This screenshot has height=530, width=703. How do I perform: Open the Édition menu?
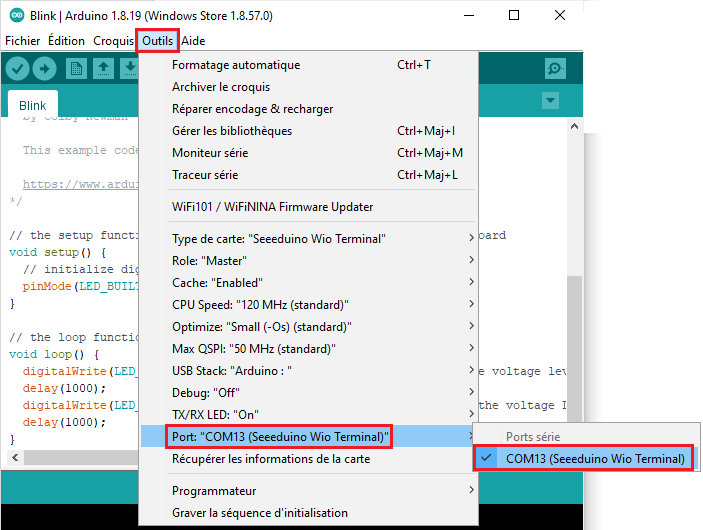pyautogui.click(x=66, y=41)
